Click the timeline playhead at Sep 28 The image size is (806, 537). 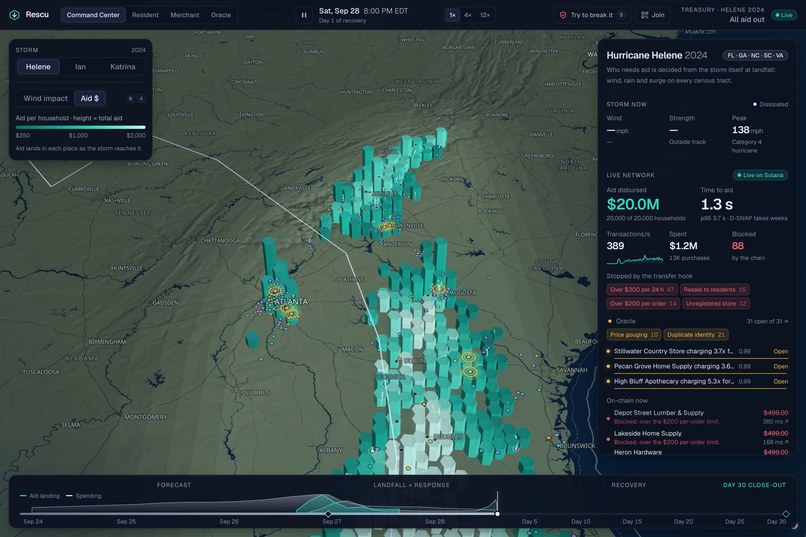[497, 513]
